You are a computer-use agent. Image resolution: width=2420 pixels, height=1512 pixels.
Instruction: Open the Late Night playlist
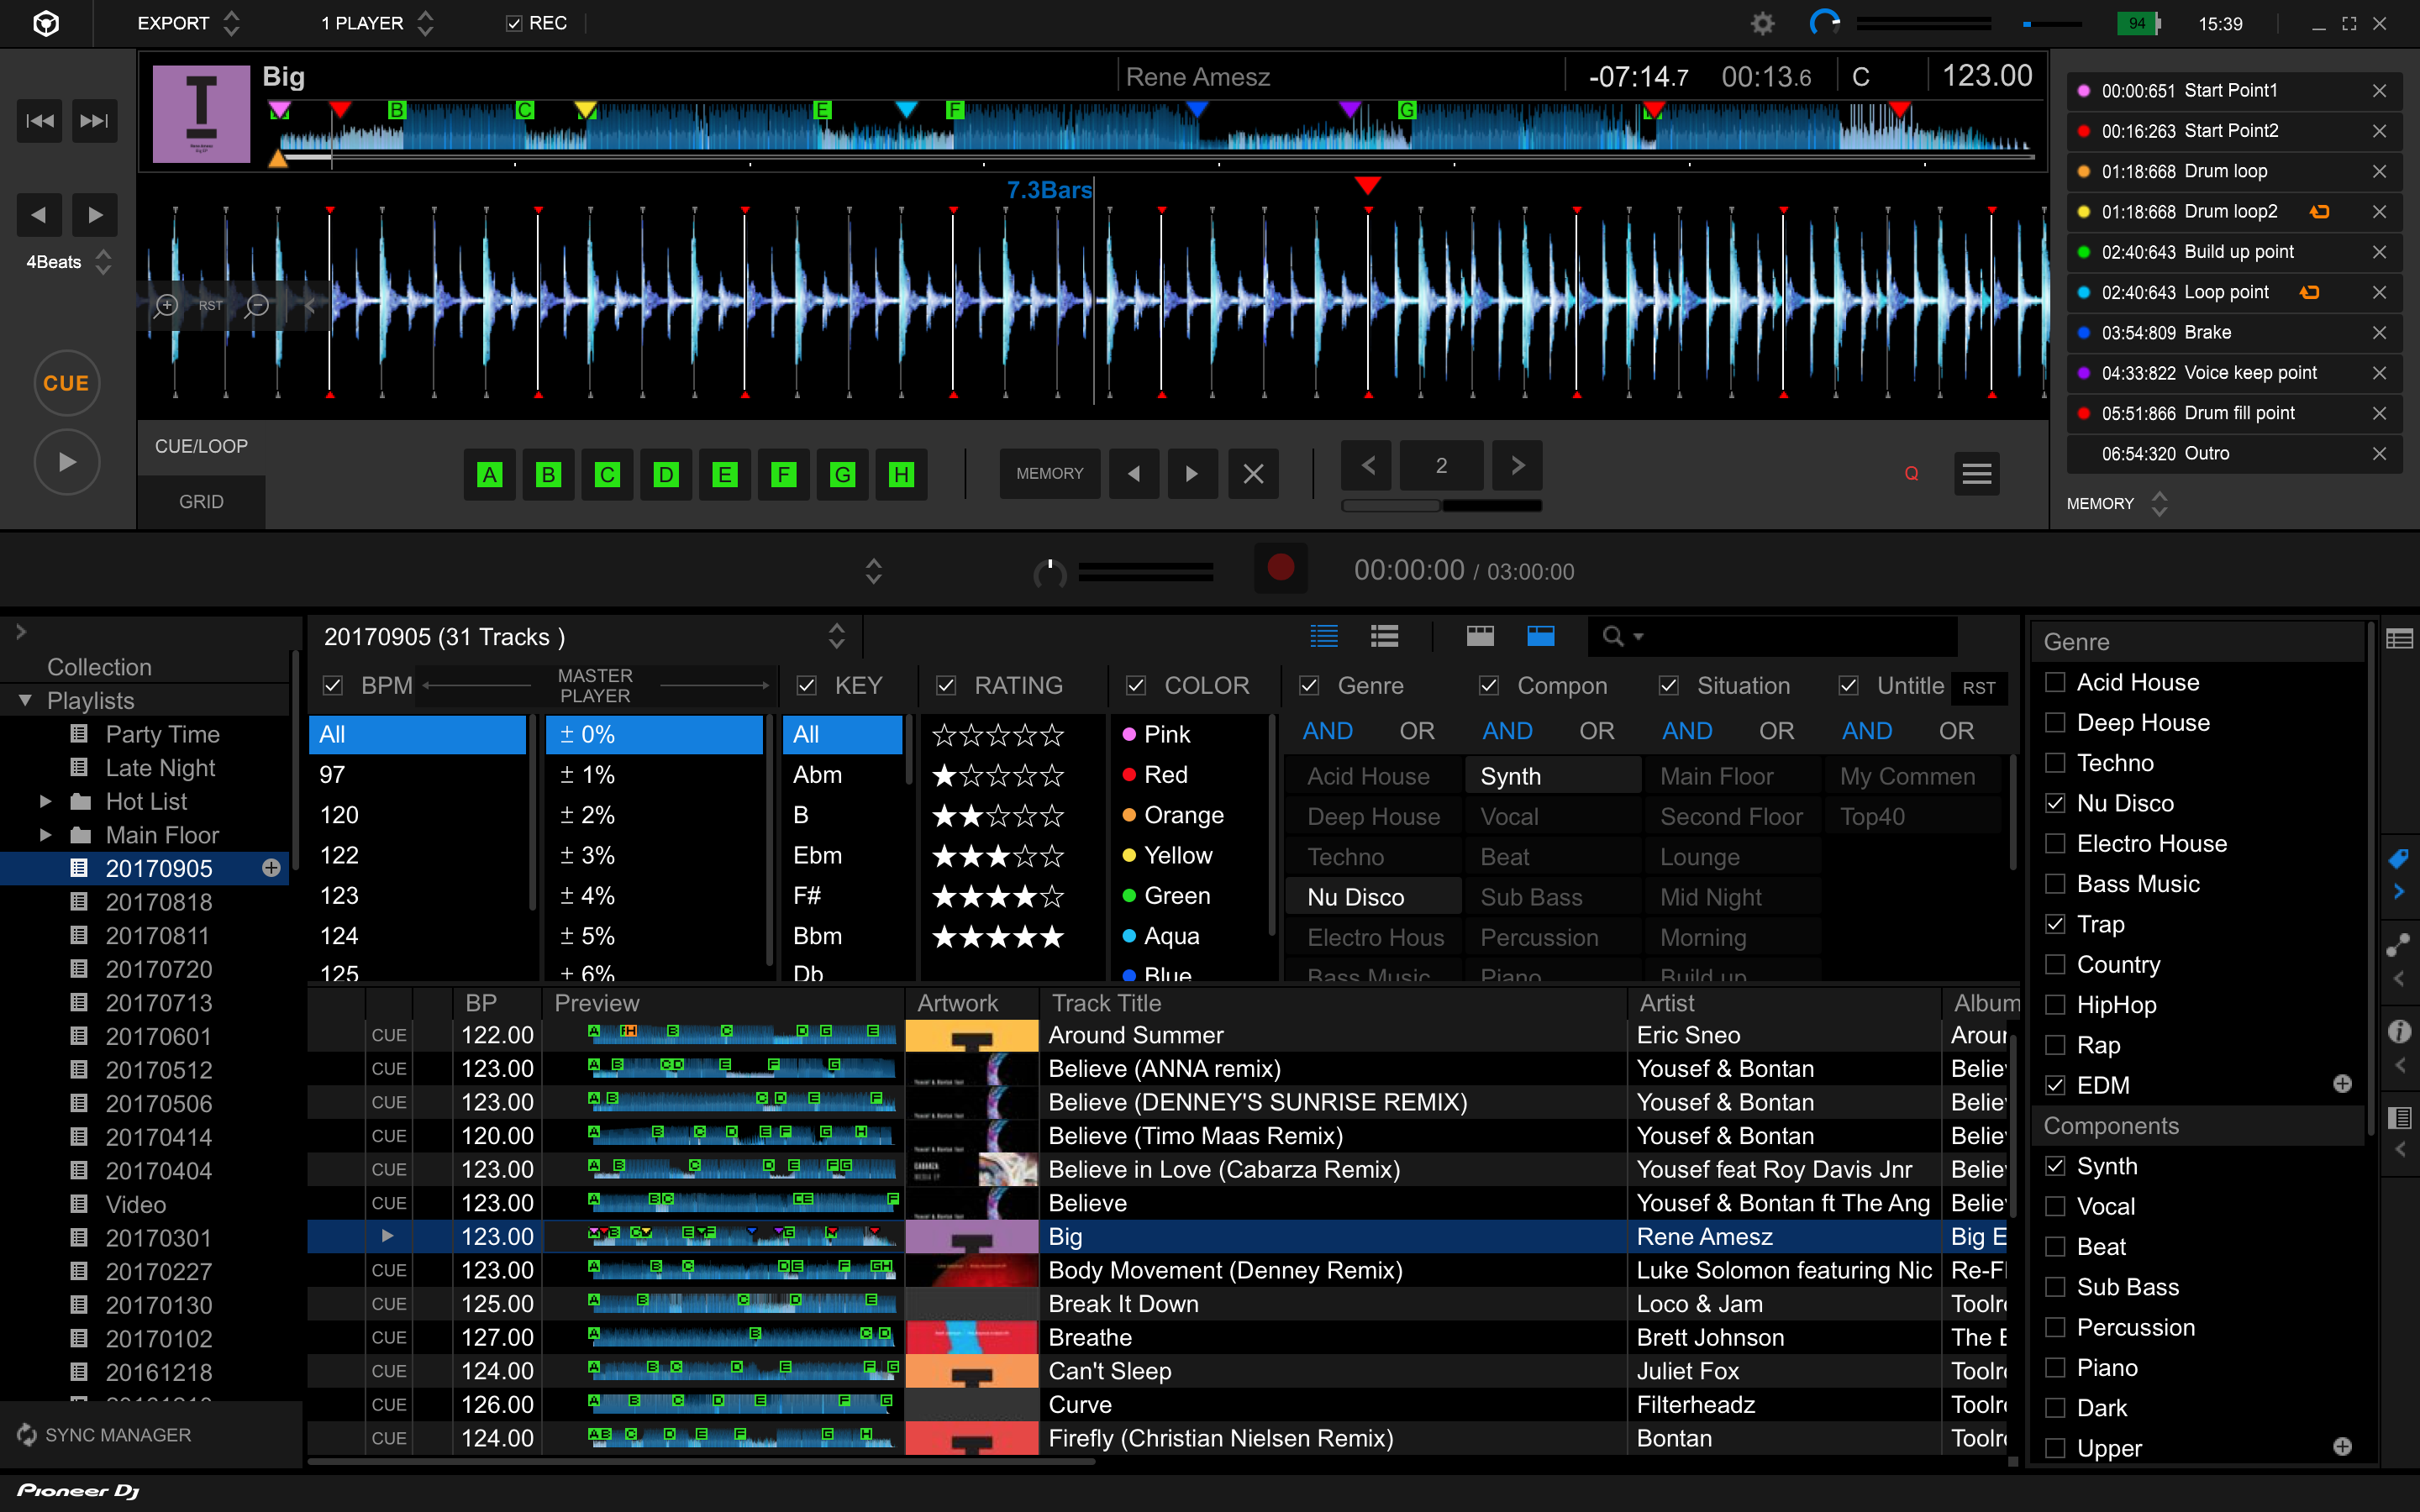[160, 768]
